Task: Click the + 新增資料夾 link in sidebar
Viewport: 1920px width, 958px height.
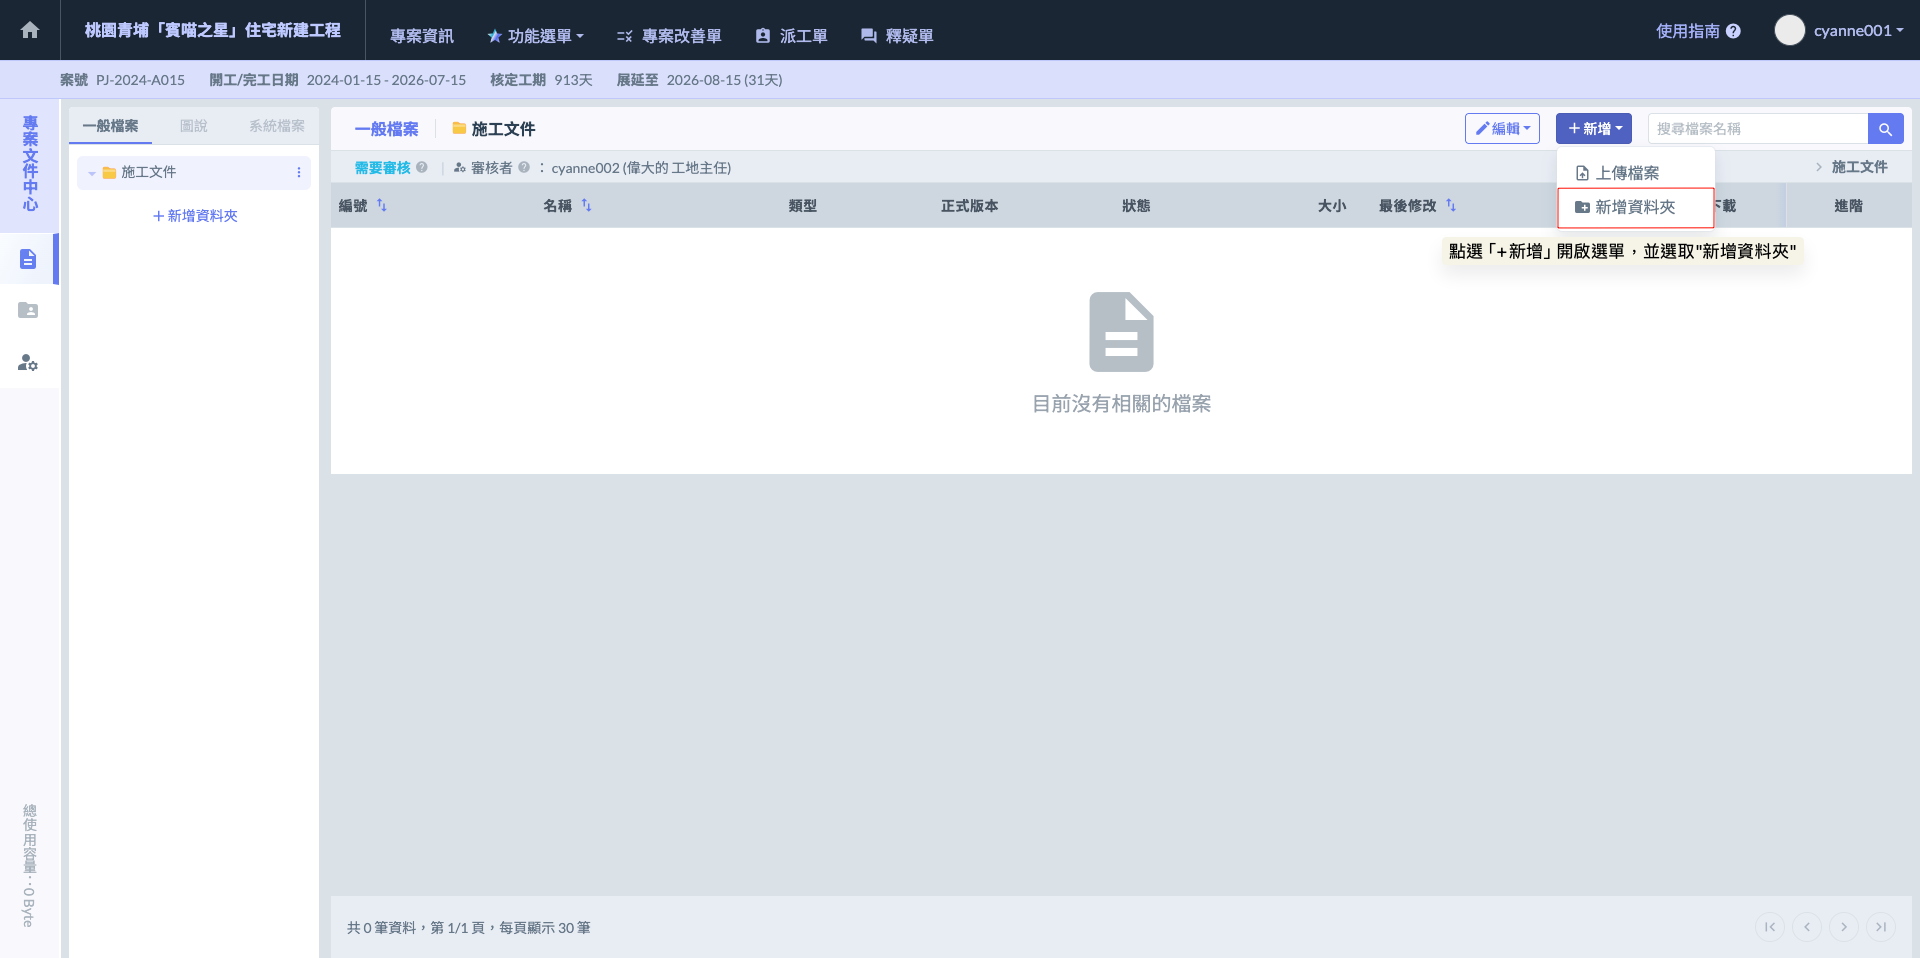Action: coord(195,216)
